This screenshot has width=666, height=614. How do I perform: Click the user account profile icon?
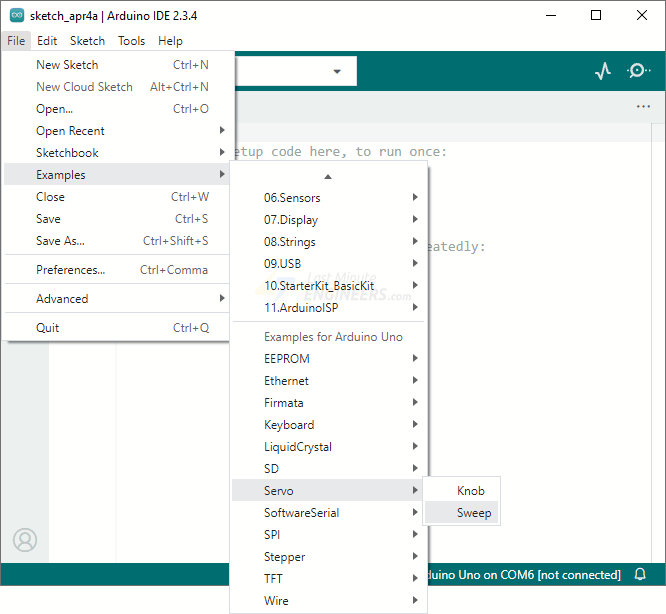(25, 540)
